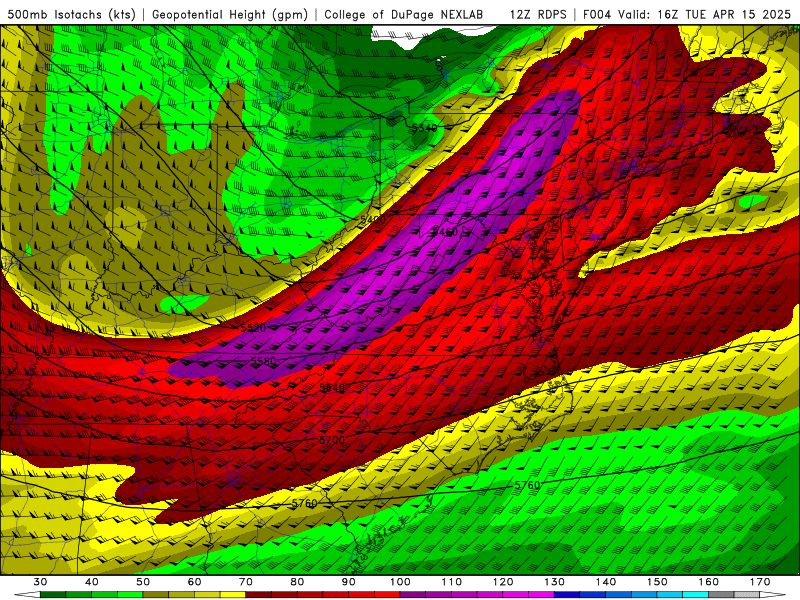
Task: Click the 50 value on the color scale
Action: tap(143, 582)
